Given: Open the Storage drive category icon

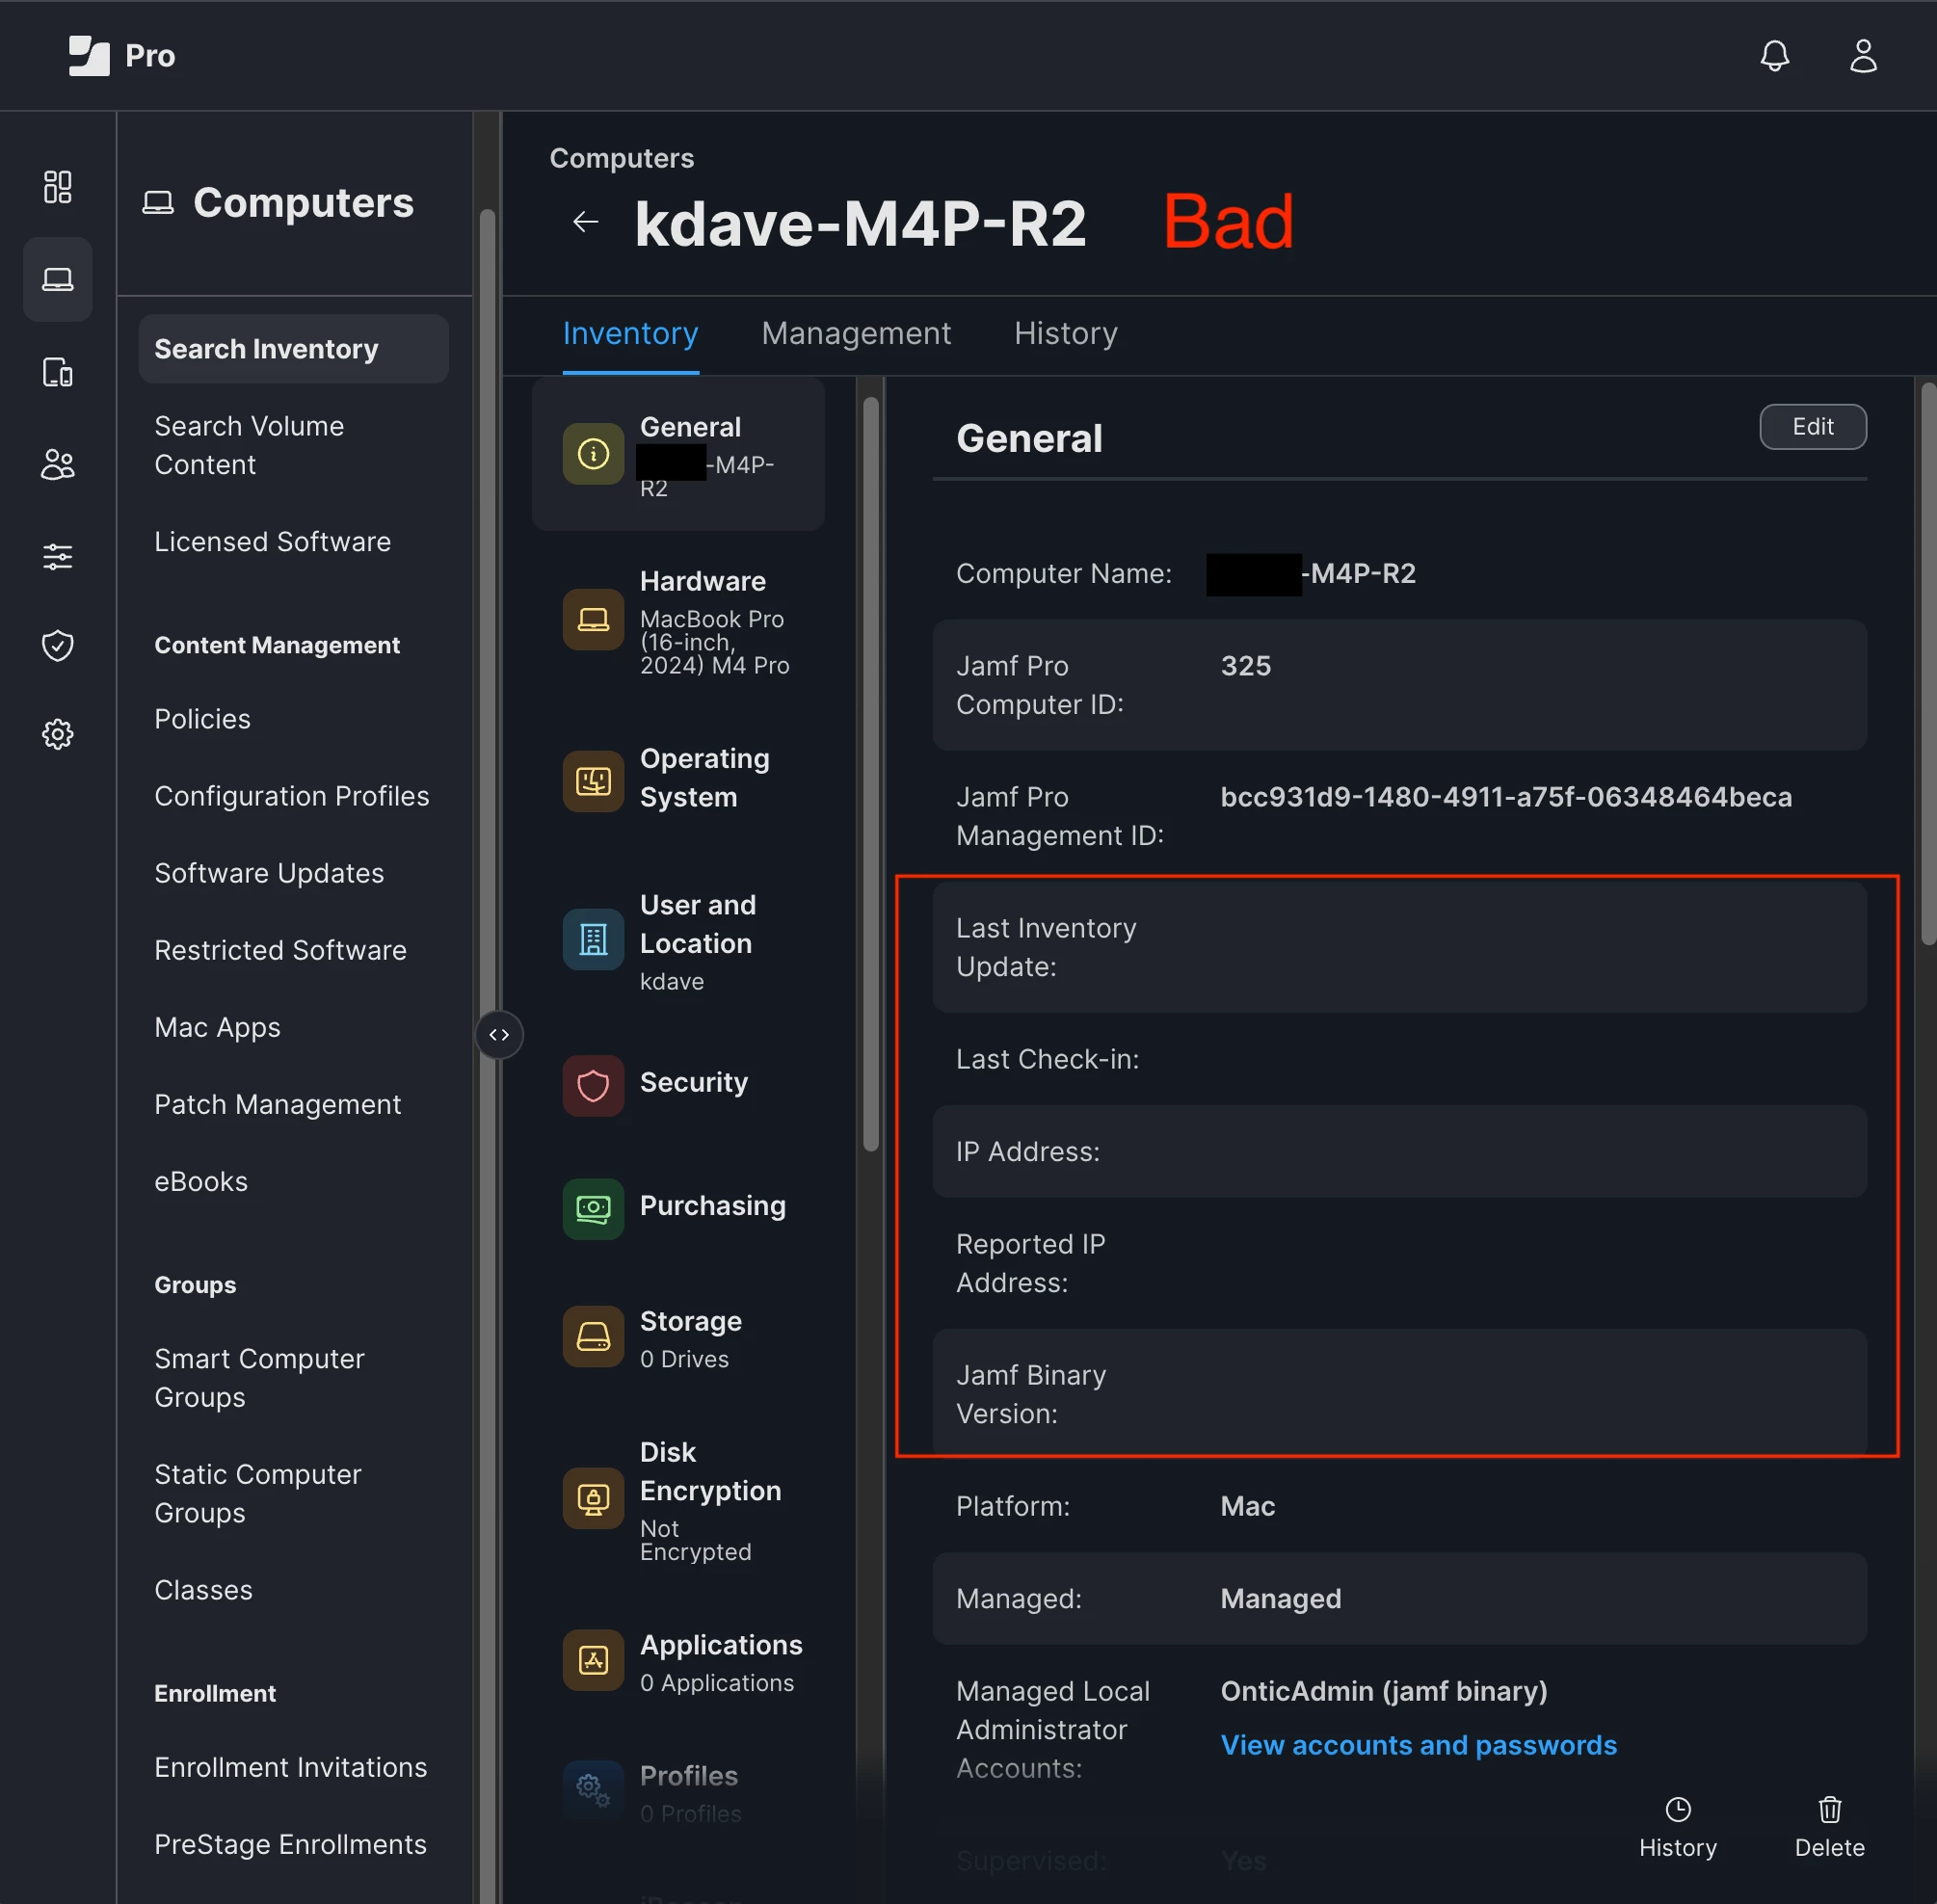Looking at the screenshot, I should click(x=593, y=1337).
